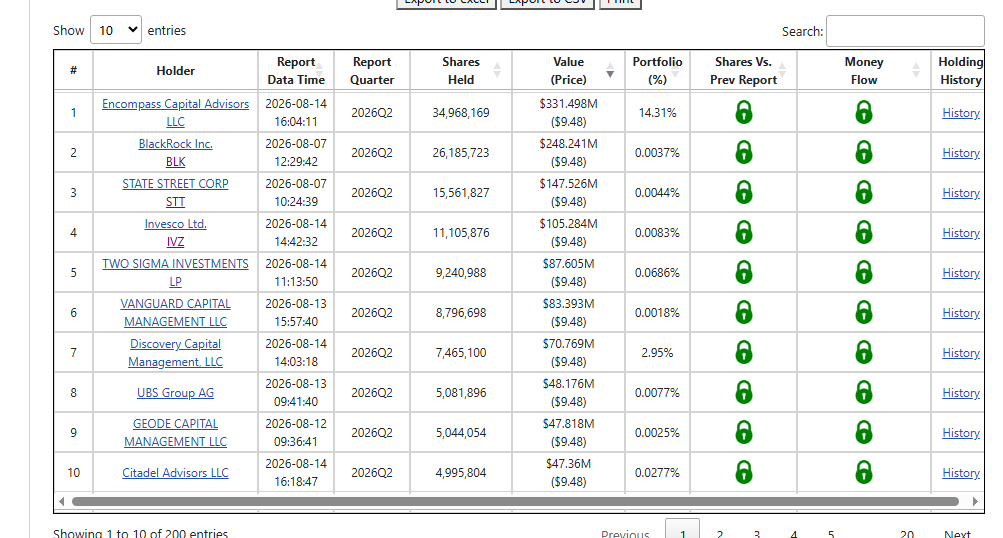Click Money Flow lock icon in Encompass Capital row
Screen dimensions: 1003x538
click(864, 113)
